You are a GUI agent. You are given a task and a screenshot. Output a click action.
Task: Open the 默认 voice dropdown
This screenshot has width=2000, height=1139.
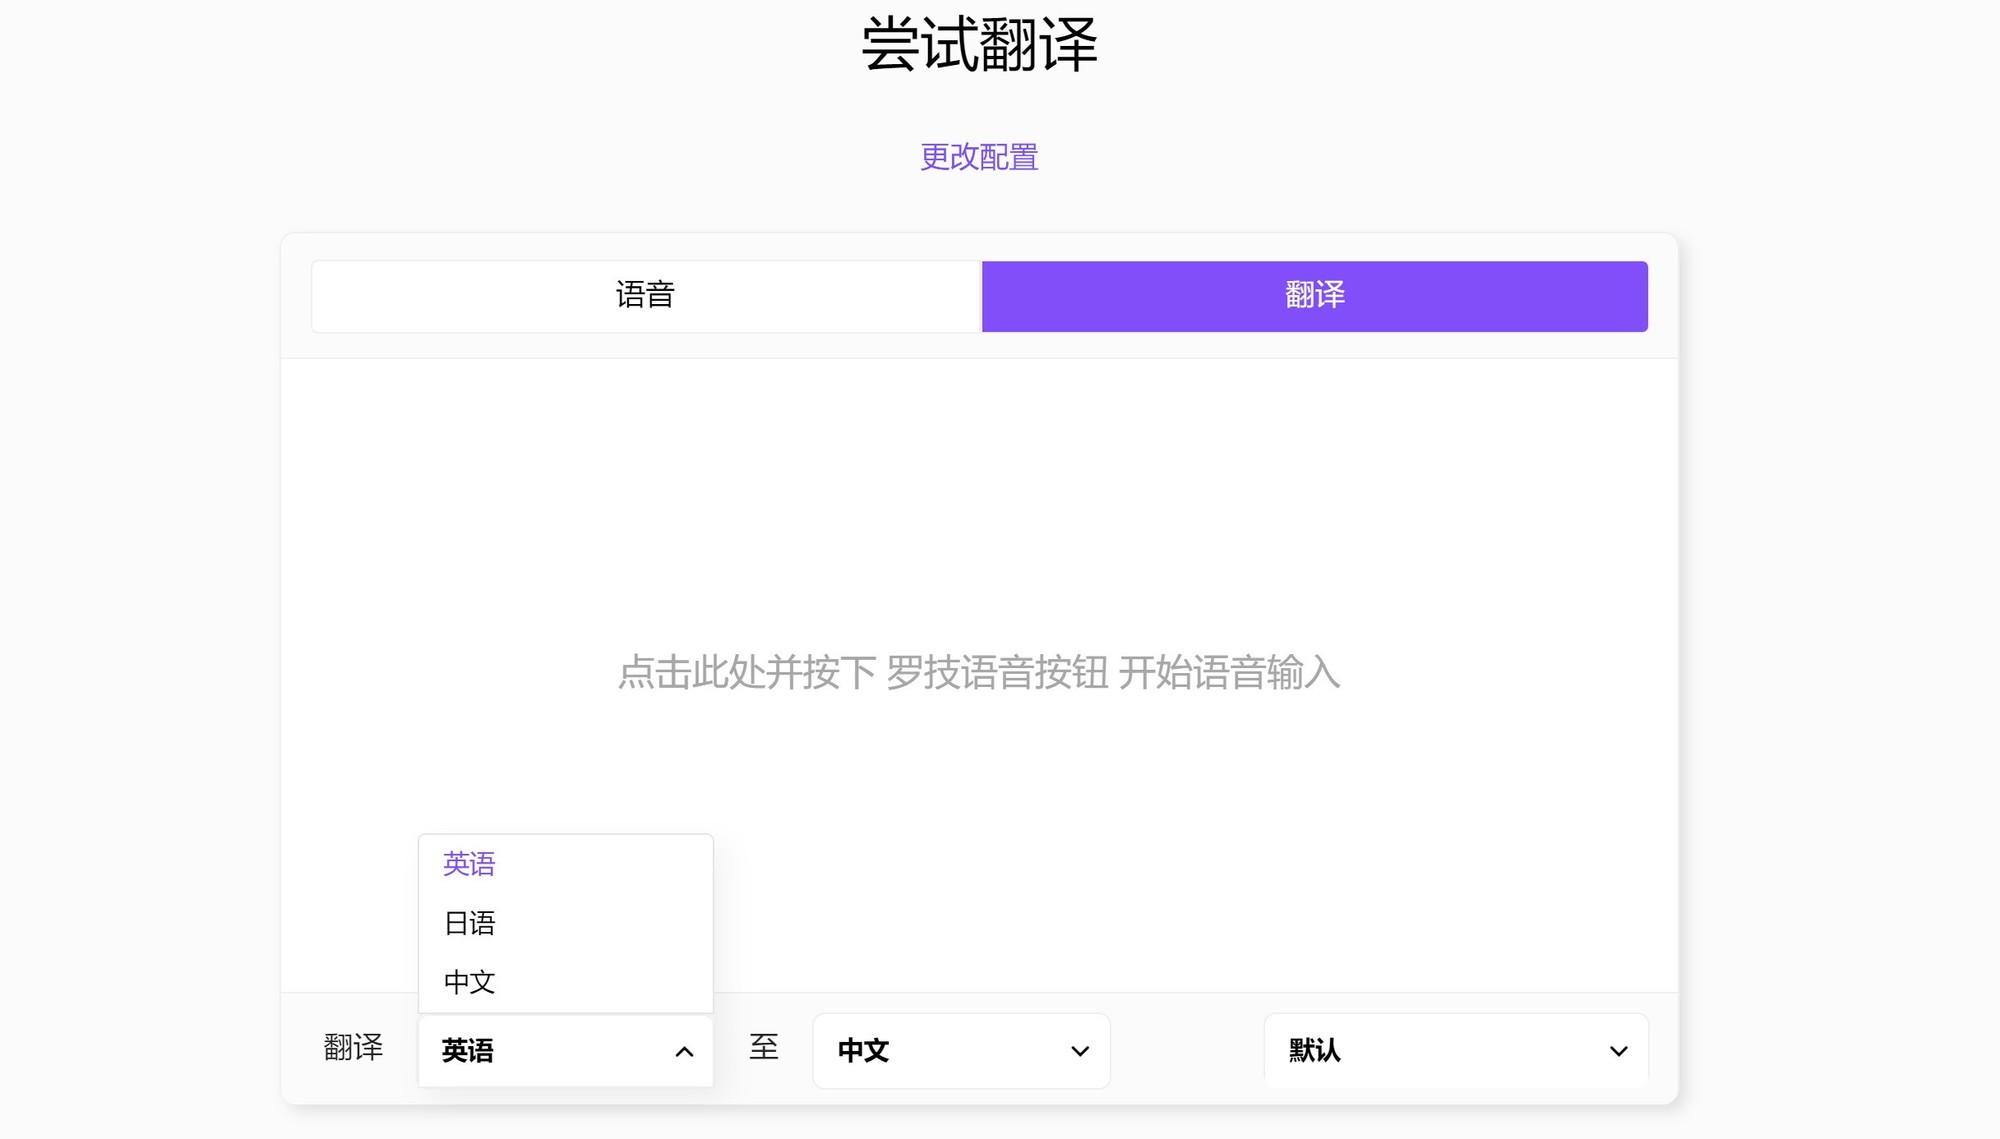click(x=1455, y=1051)
